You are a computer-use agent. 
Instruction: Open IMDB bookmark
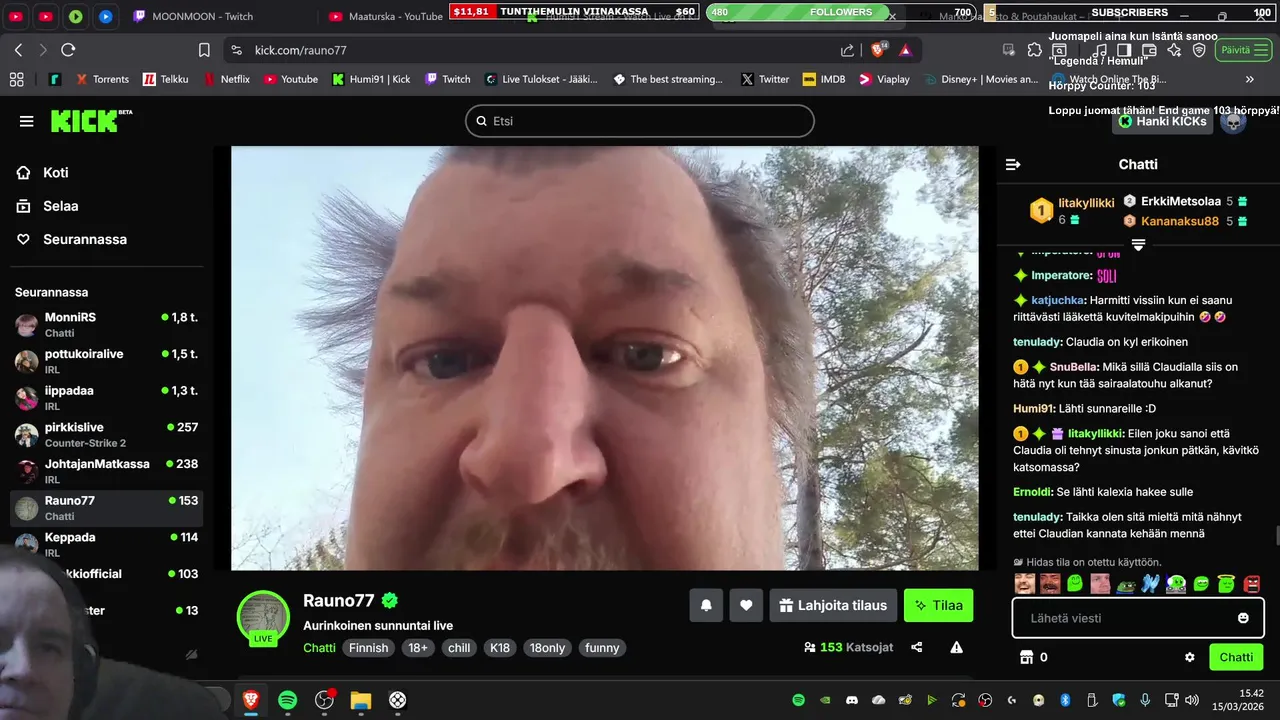pyautogui.click(x=824, y=79)
